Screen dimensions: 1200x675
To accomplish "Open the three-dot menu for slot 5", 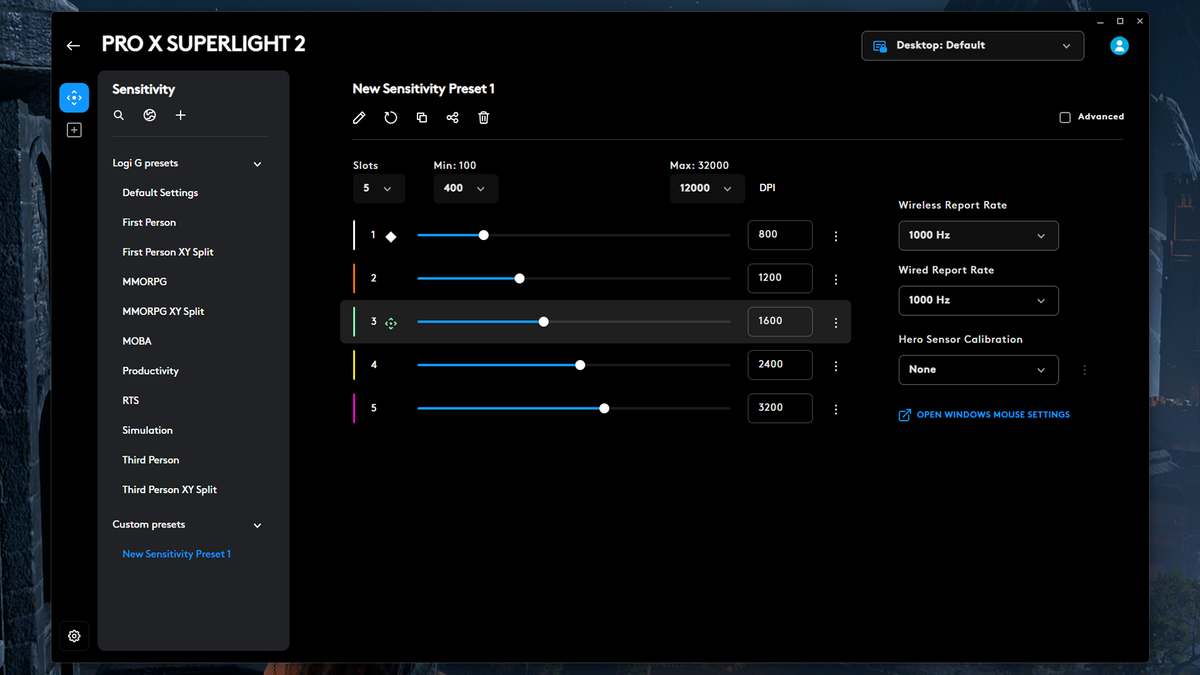I will point(836,409).
